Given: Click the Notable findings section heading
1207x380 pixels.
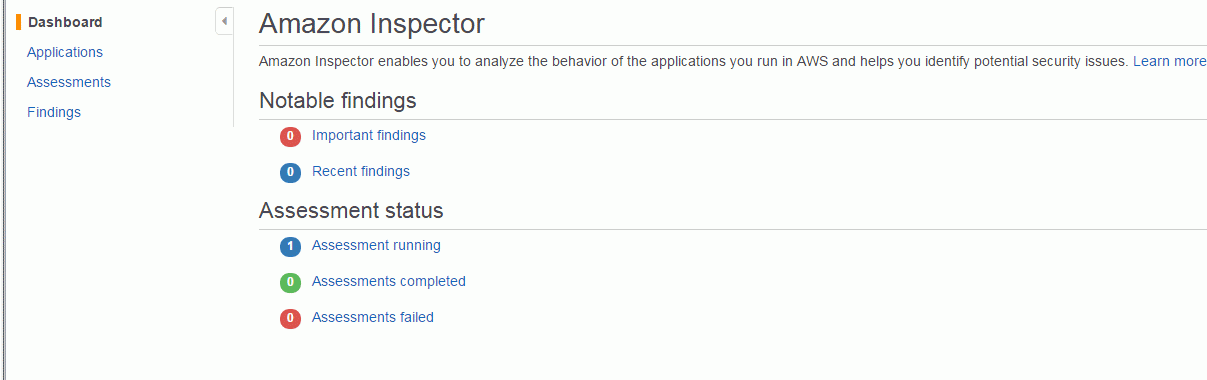Looking at the screenshot, I should [x=338, y=100].
